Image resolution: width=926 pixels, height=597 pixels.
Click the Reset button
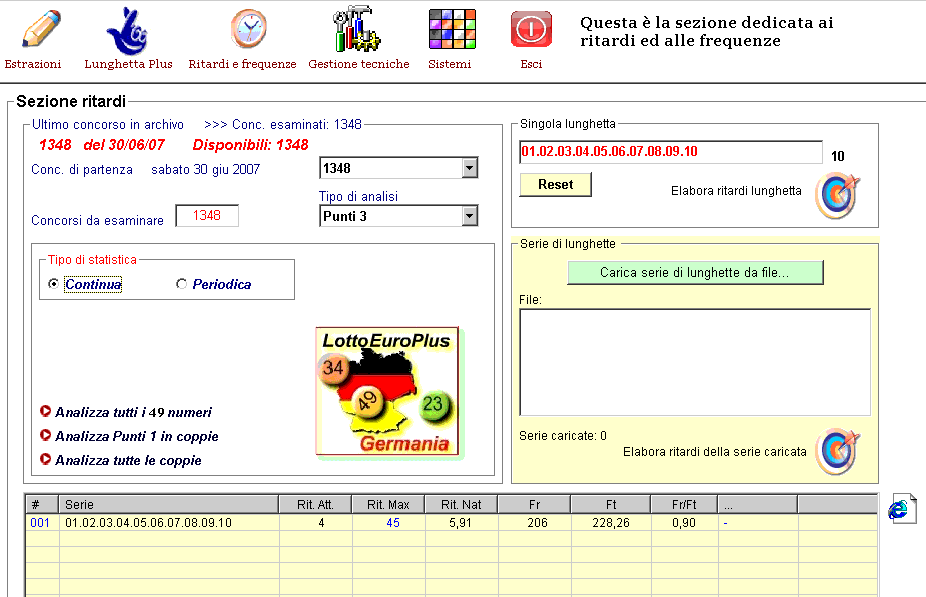coord(555,184)
